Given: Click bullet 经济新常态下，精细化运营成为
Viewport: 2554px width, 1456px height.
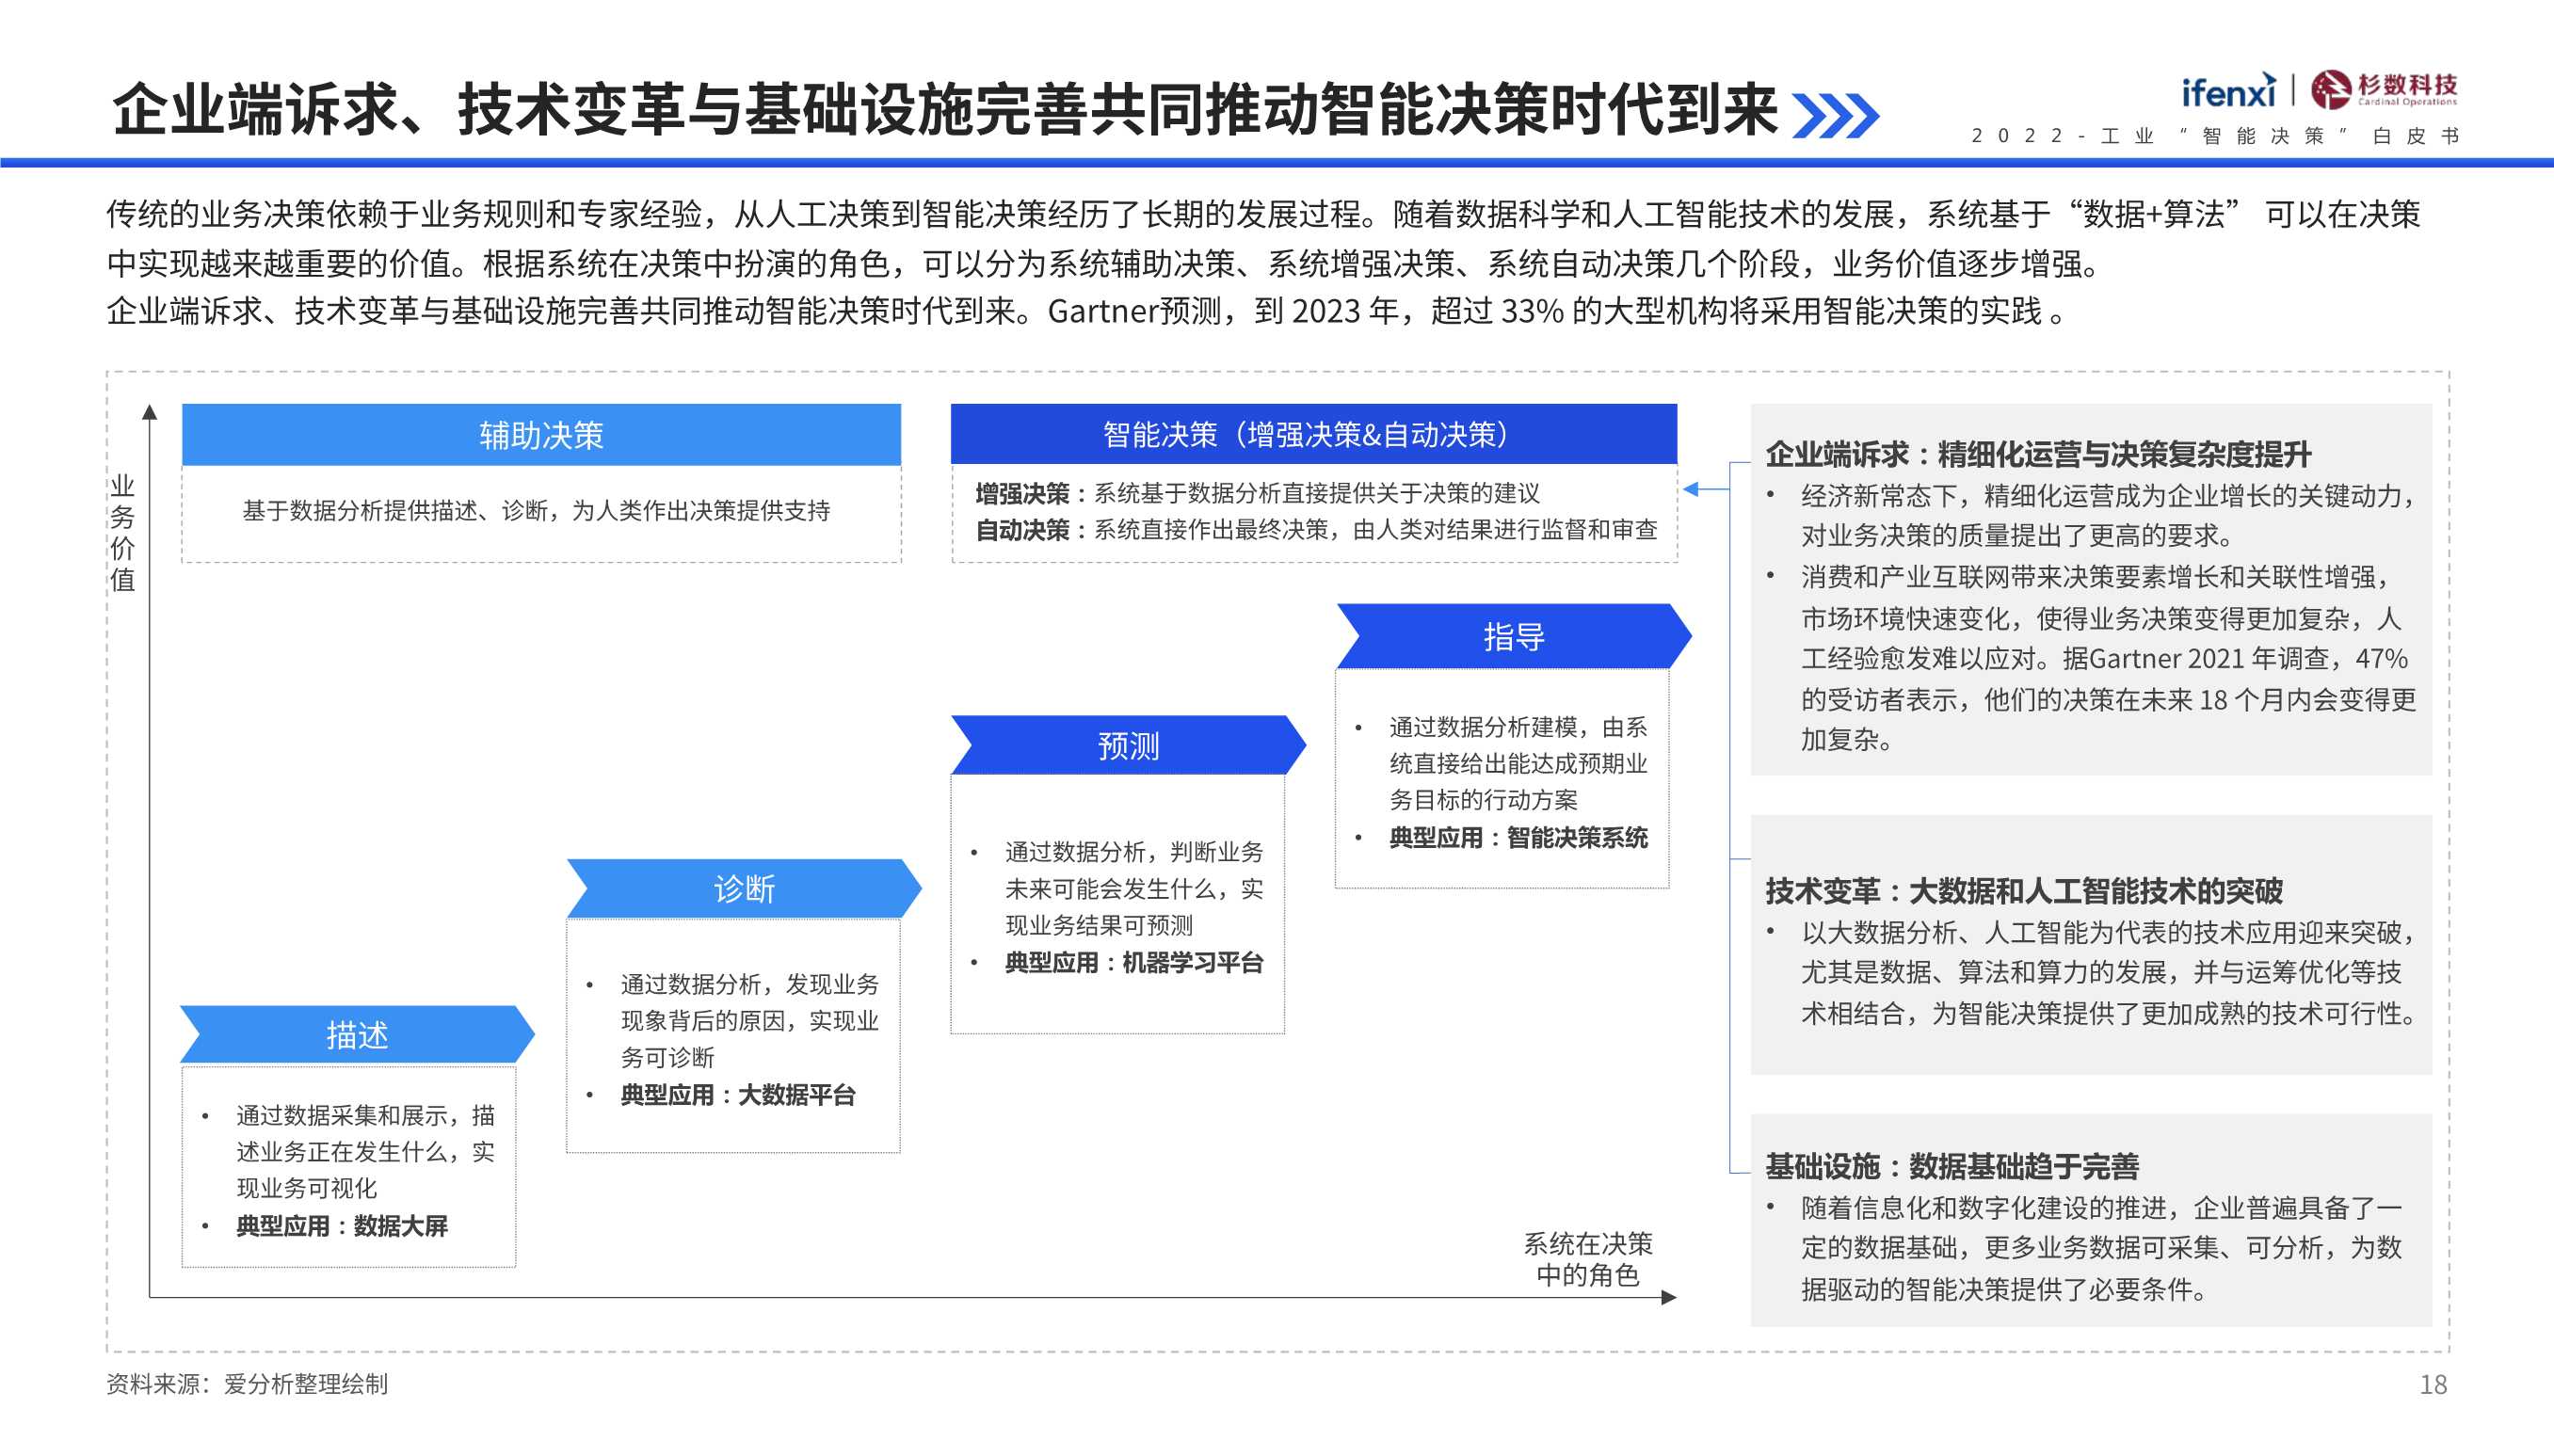Looking at the screenshot, I should [x=2108, y=516].
